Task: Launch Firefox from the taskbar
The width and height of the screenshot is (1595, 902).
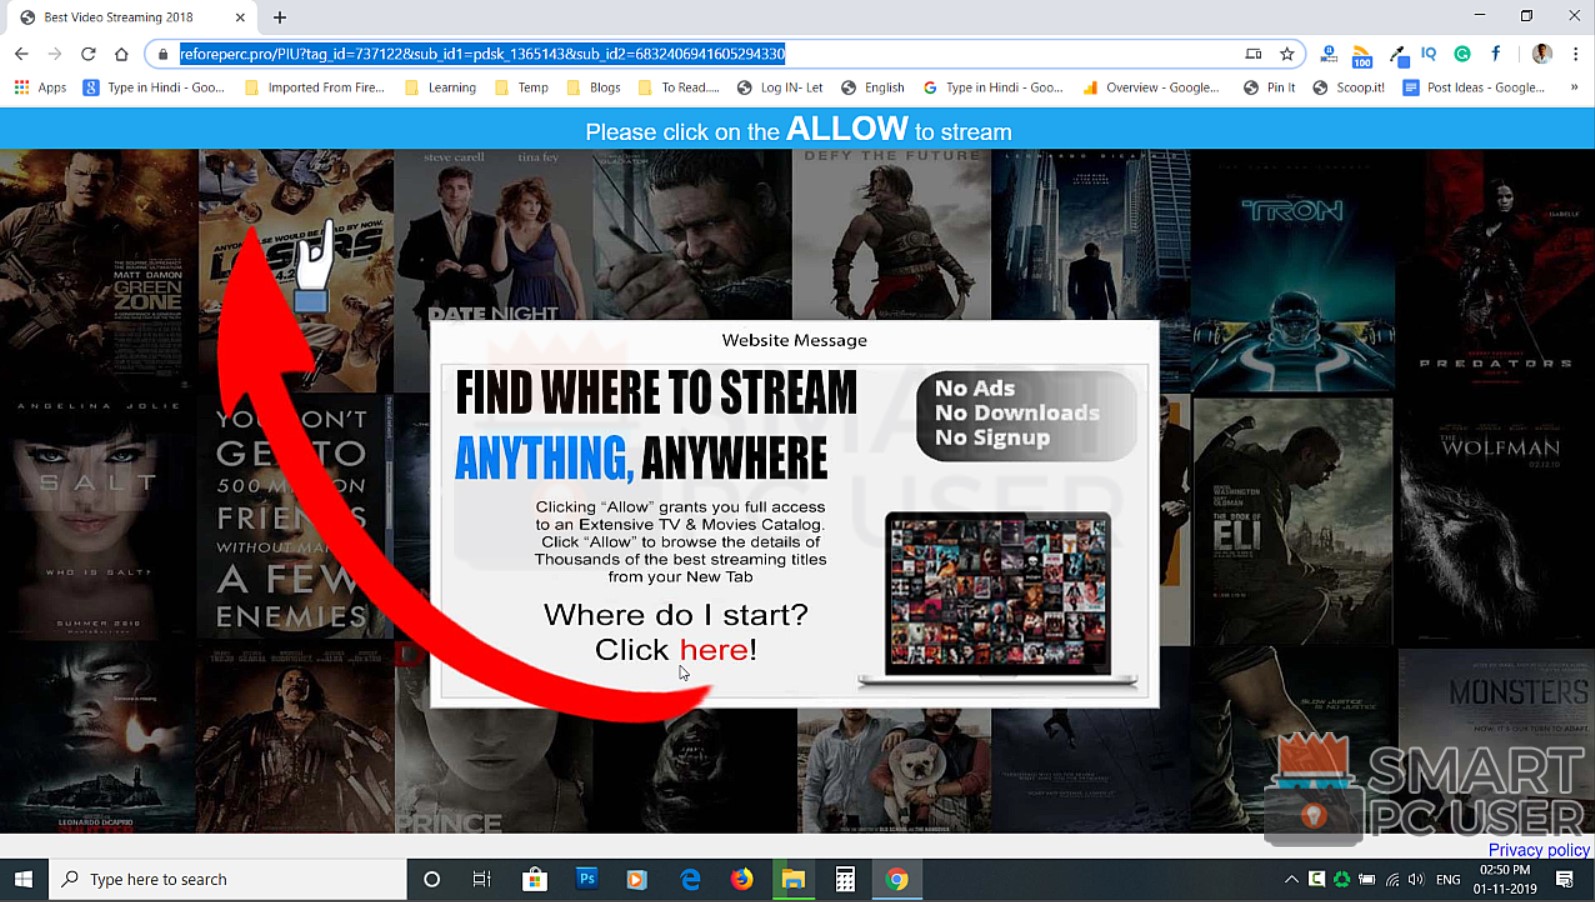Action: tap(741, 880)
